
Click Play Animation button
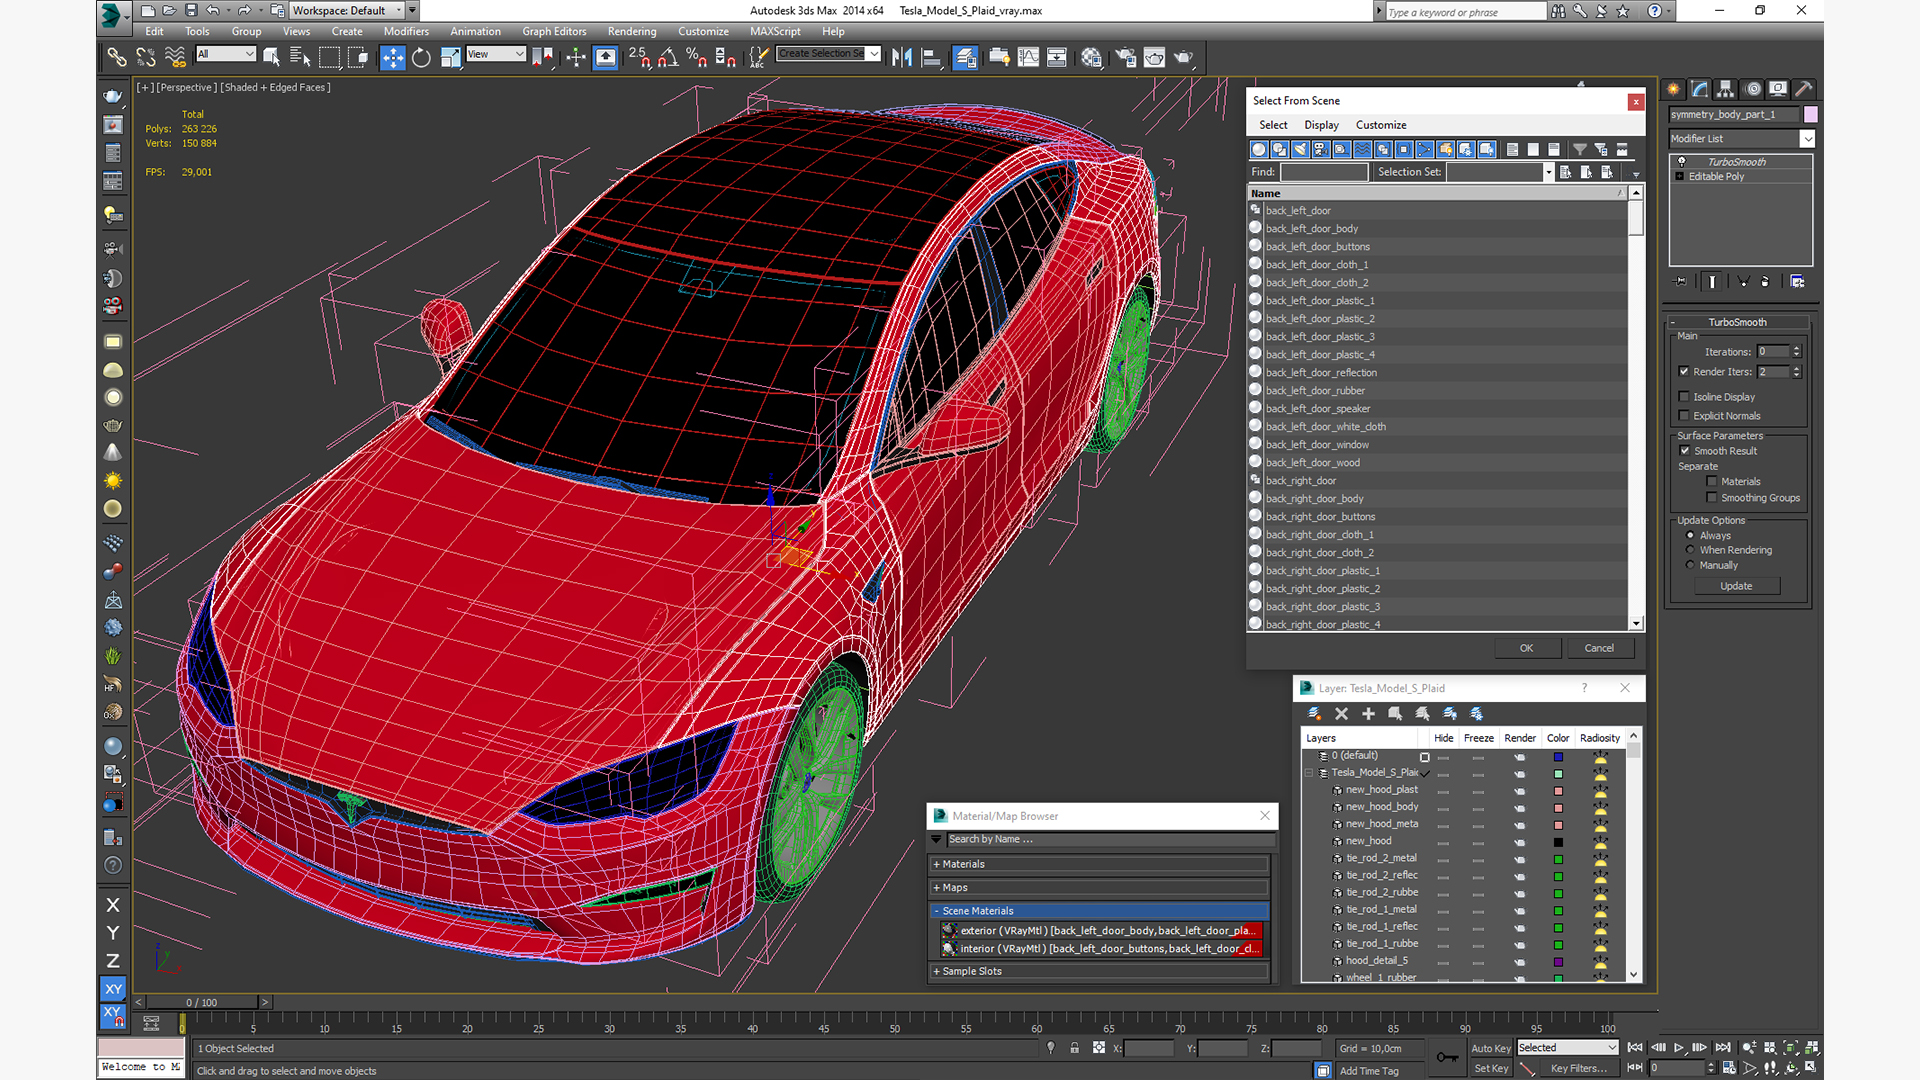[x=1679, y=1048]
